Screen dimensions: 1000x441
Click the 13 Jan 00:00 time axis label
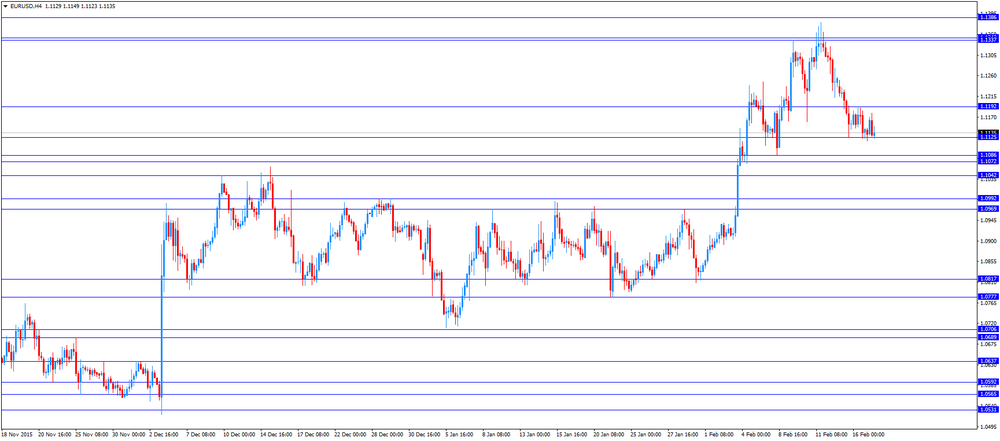tap(534, 435)
